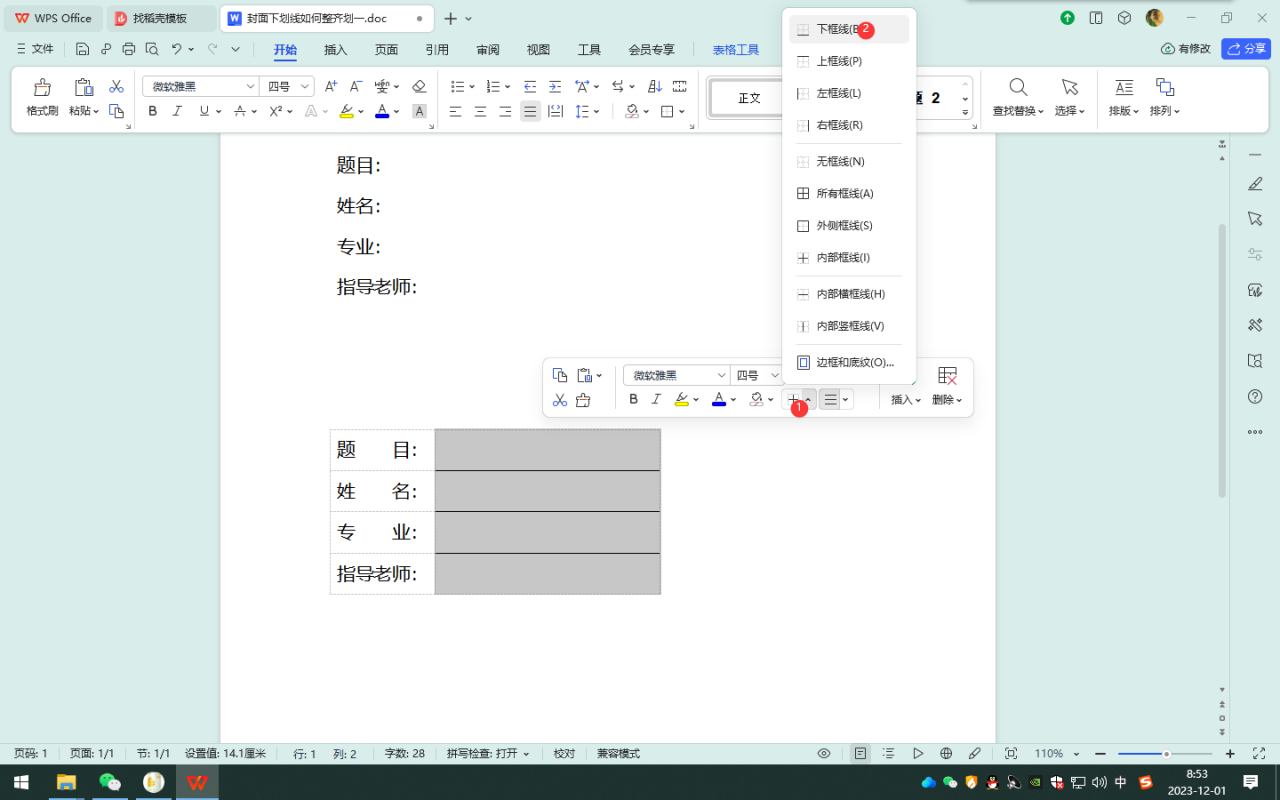Select No Border (无框线) from the border menu

pyautogui.click(x=849, y=161)
